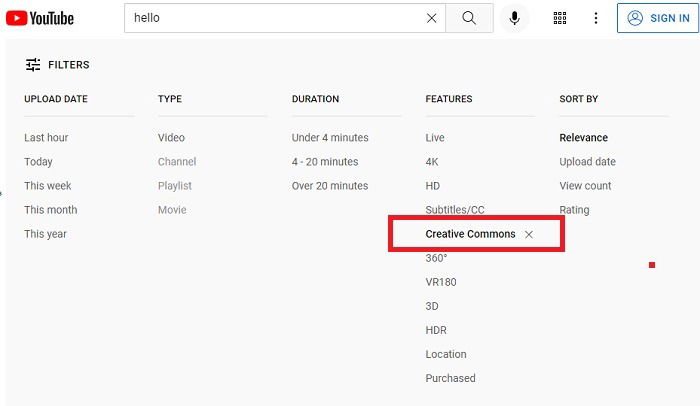This screenshot has height=406, width=700.
Task: Enable the 3D feature filter
Action: click(432, 306)
